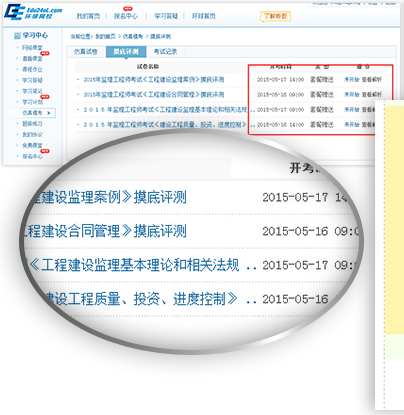Open 直播课堂 in the sidebar

(32, 59)
